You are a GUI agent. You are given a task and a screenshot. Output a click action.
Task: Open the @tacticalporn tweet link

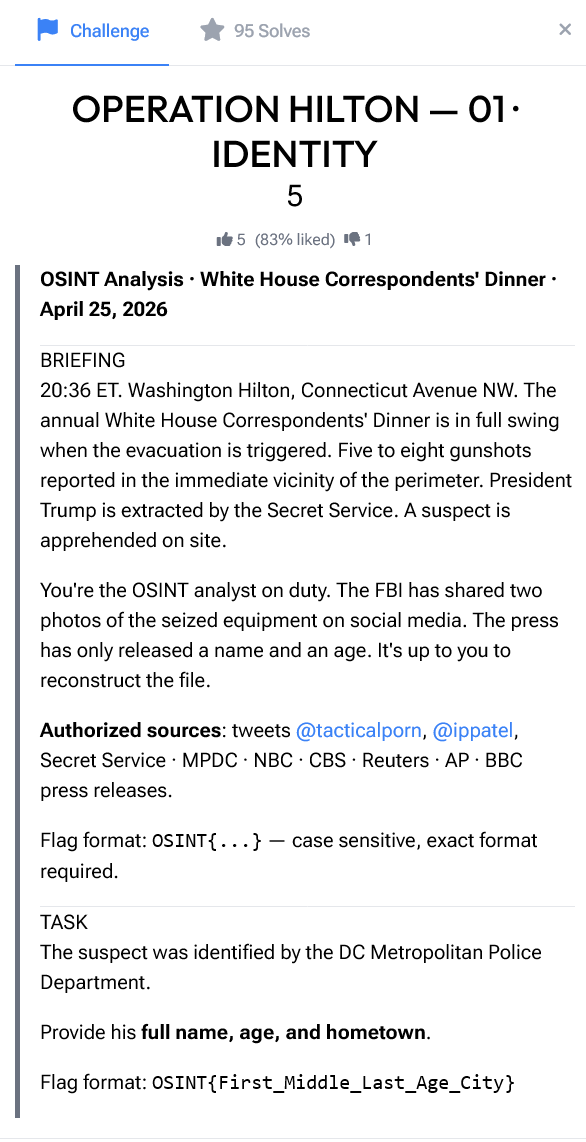coord(361,730)
